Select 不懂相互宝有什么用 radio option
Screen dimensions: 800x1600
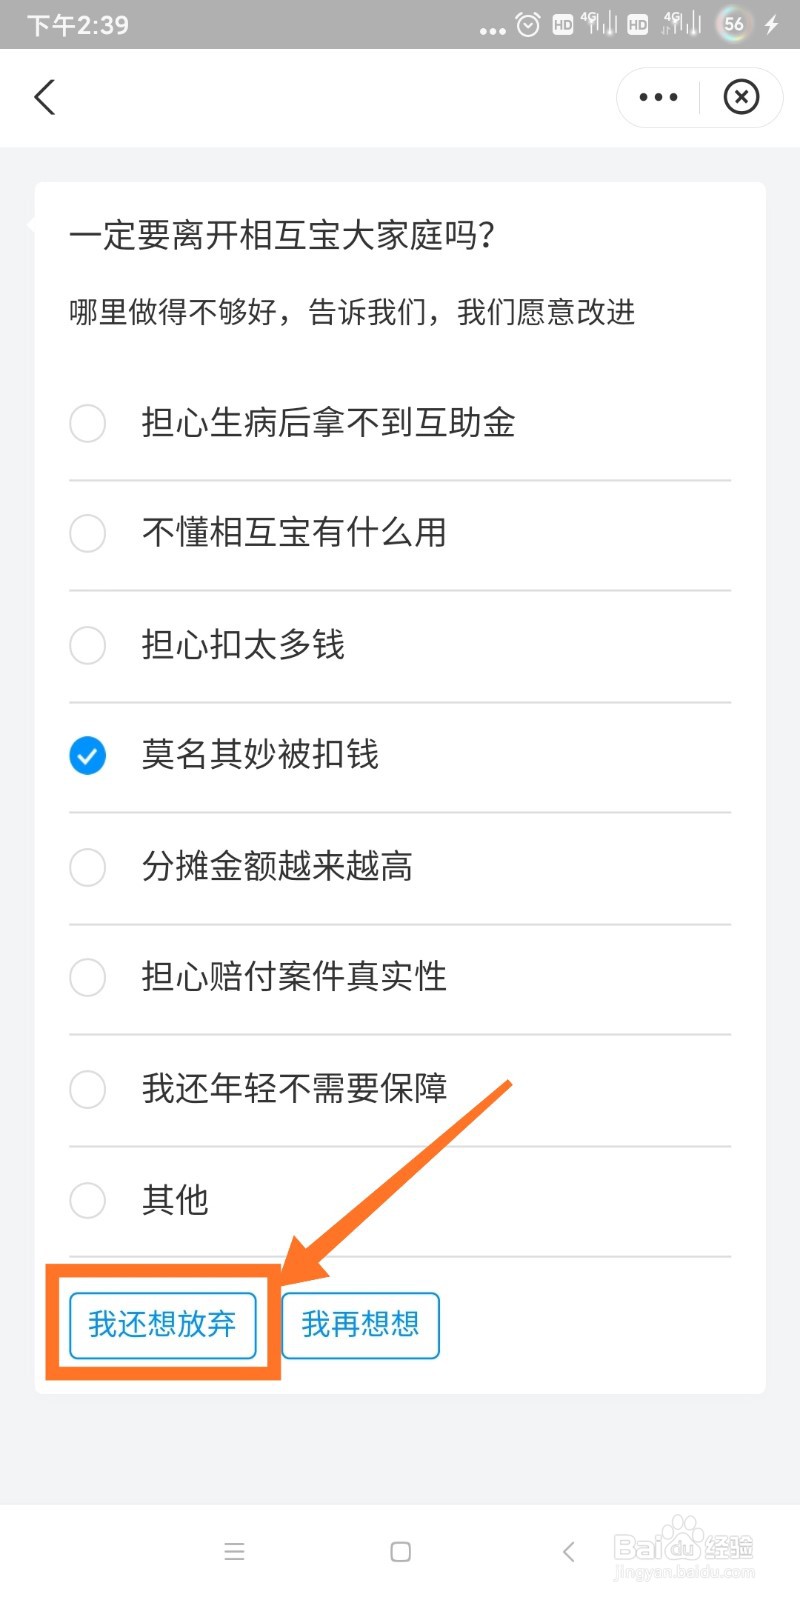point(88,533)
